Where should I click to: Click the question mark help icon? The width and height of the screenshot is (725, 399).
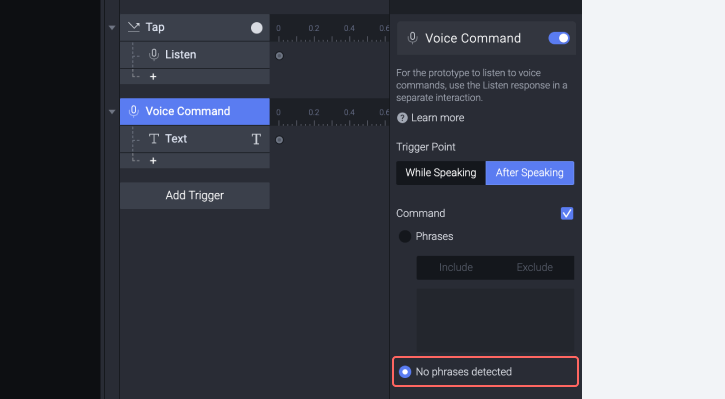tap(402, 118)
